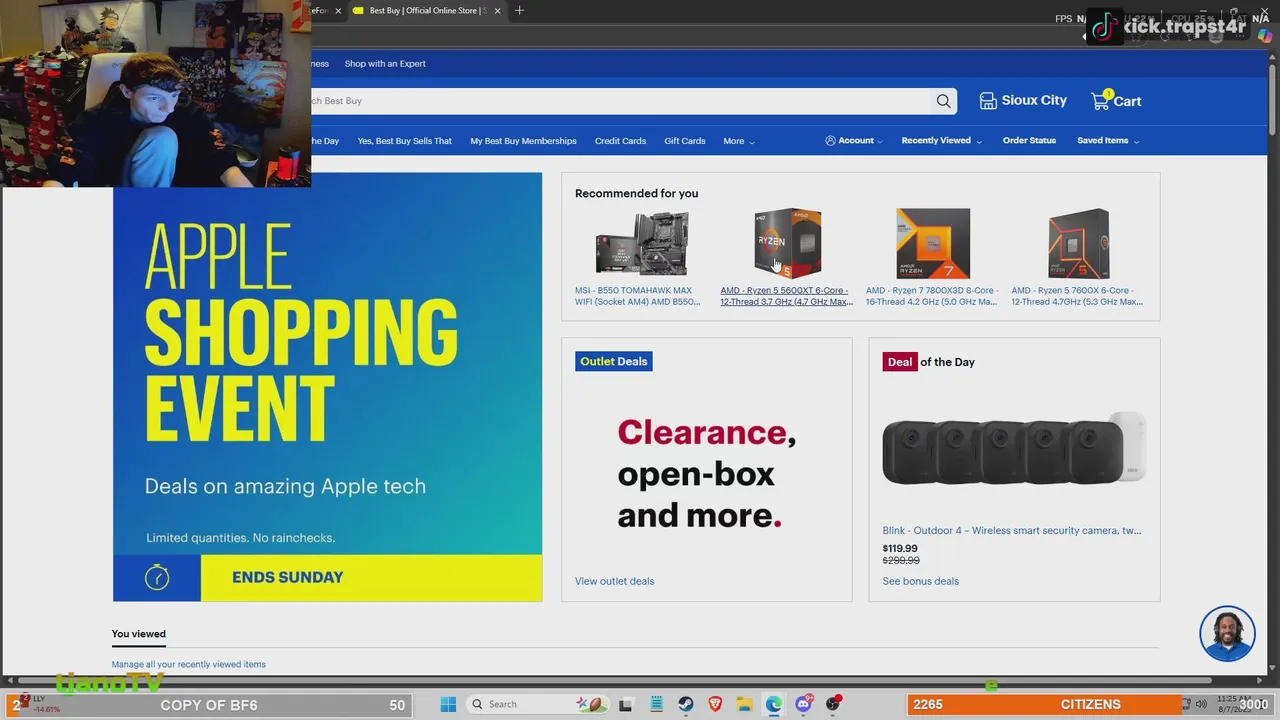The height and width of the screenshot is (720, 1280).
Task: Open Brave browser from the taskbar
Action: click(715, 705)
